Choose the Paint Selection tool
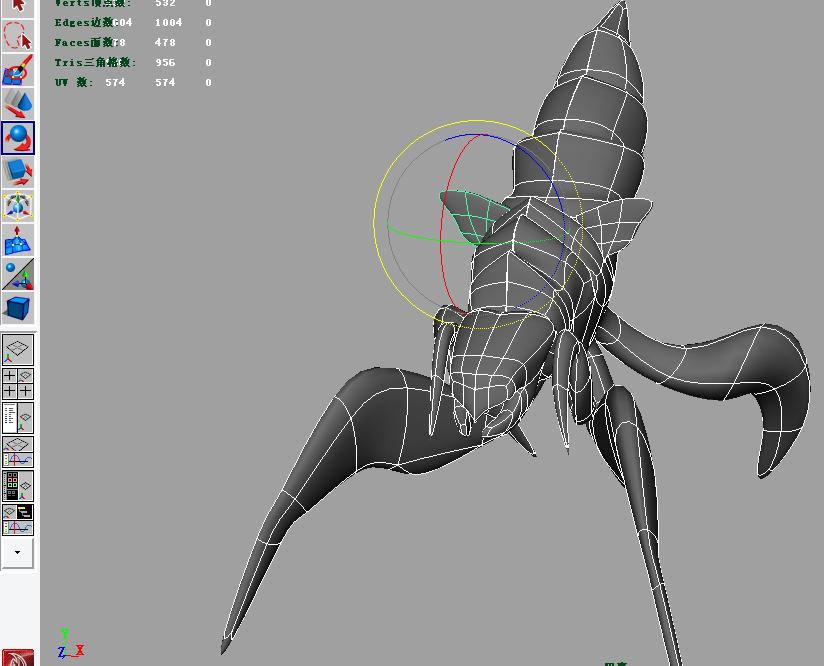824x666 pixels. click(x=18, y=71)
